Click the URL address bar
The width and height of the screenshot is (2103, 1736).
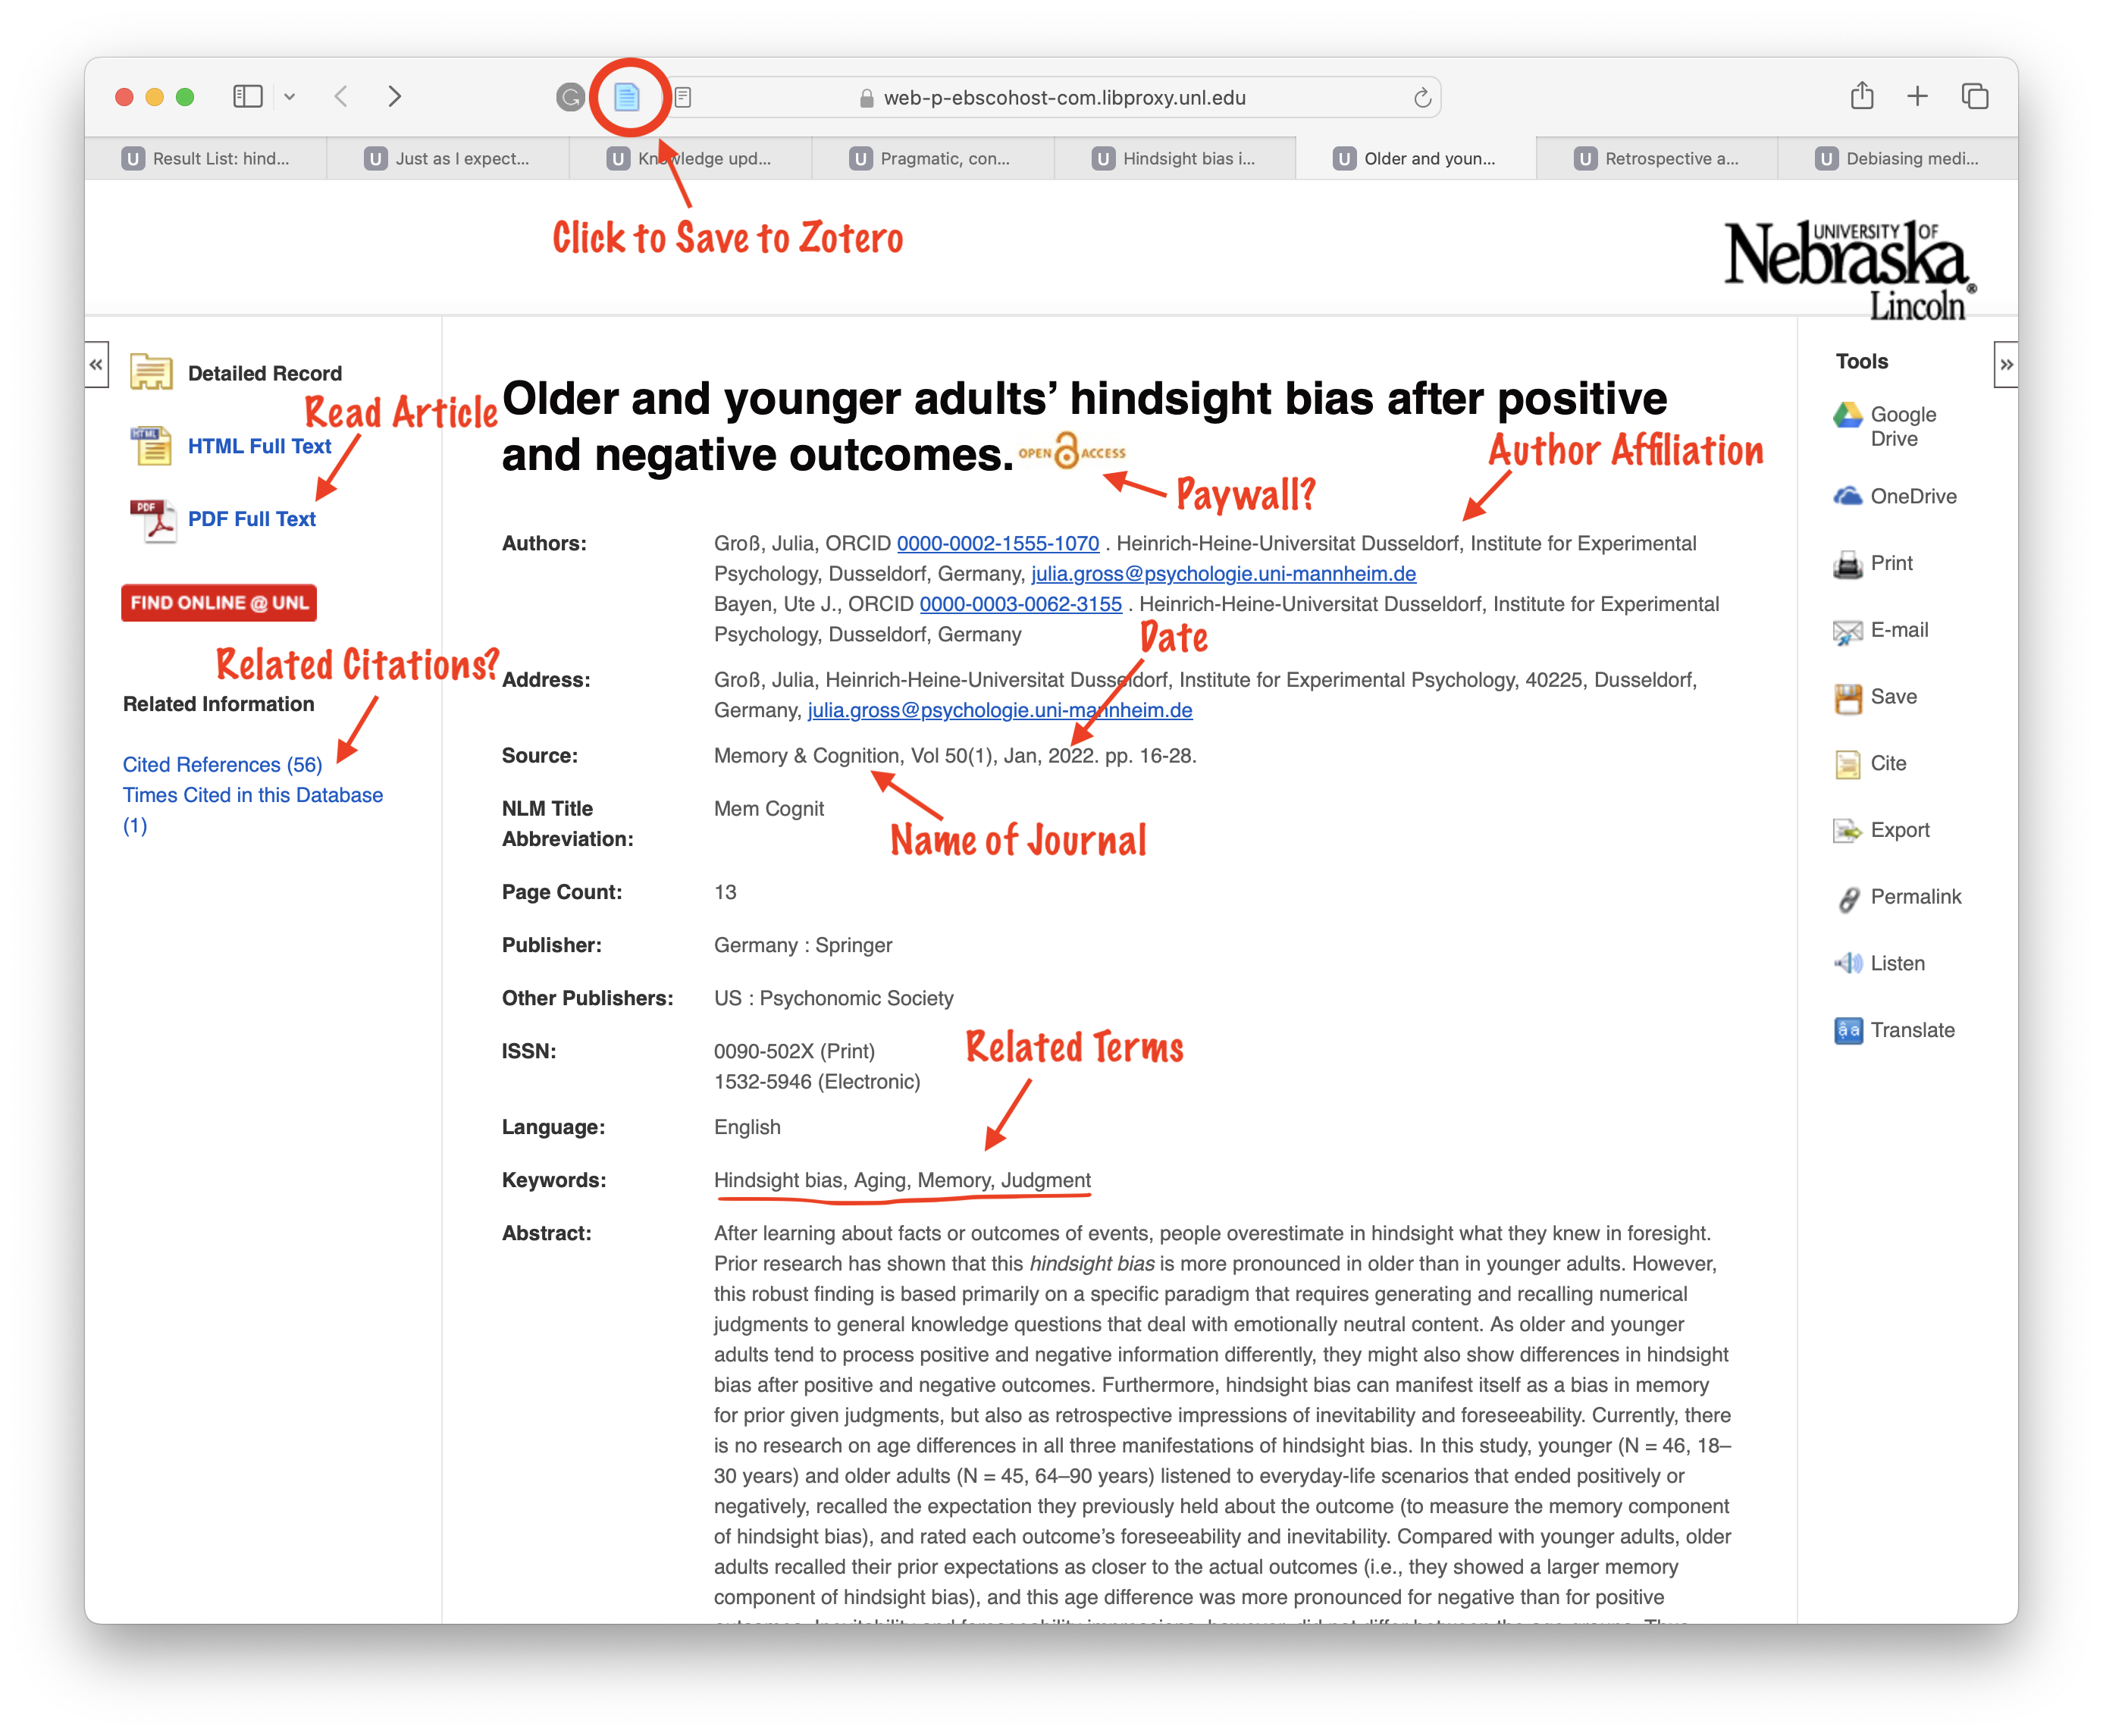[x=1064, y=98]
